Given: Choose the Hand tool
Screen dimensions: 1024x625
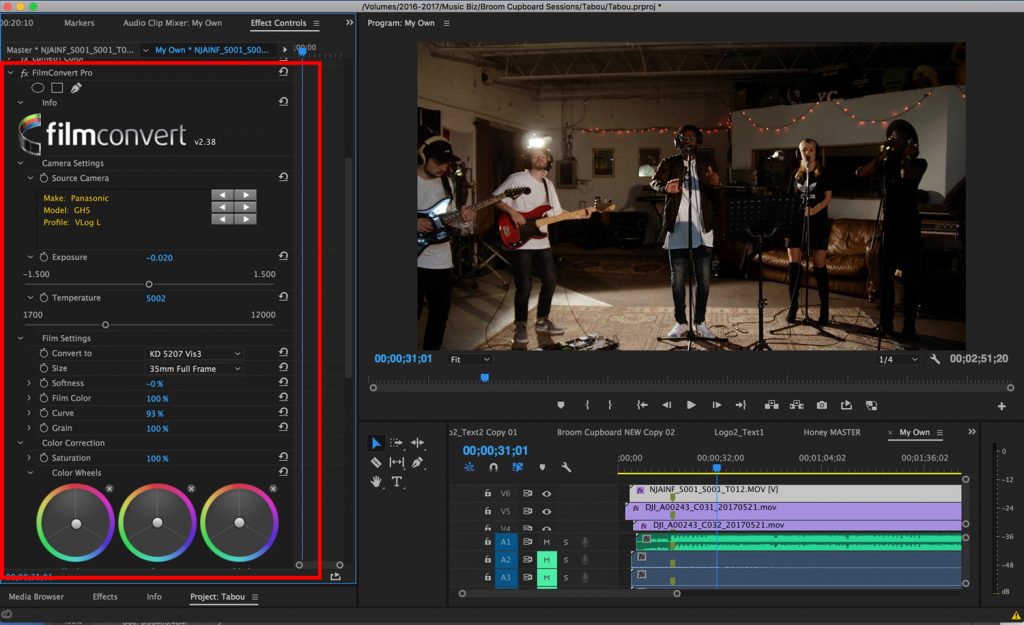Looking at the screenshot, I should coord(376,482).
